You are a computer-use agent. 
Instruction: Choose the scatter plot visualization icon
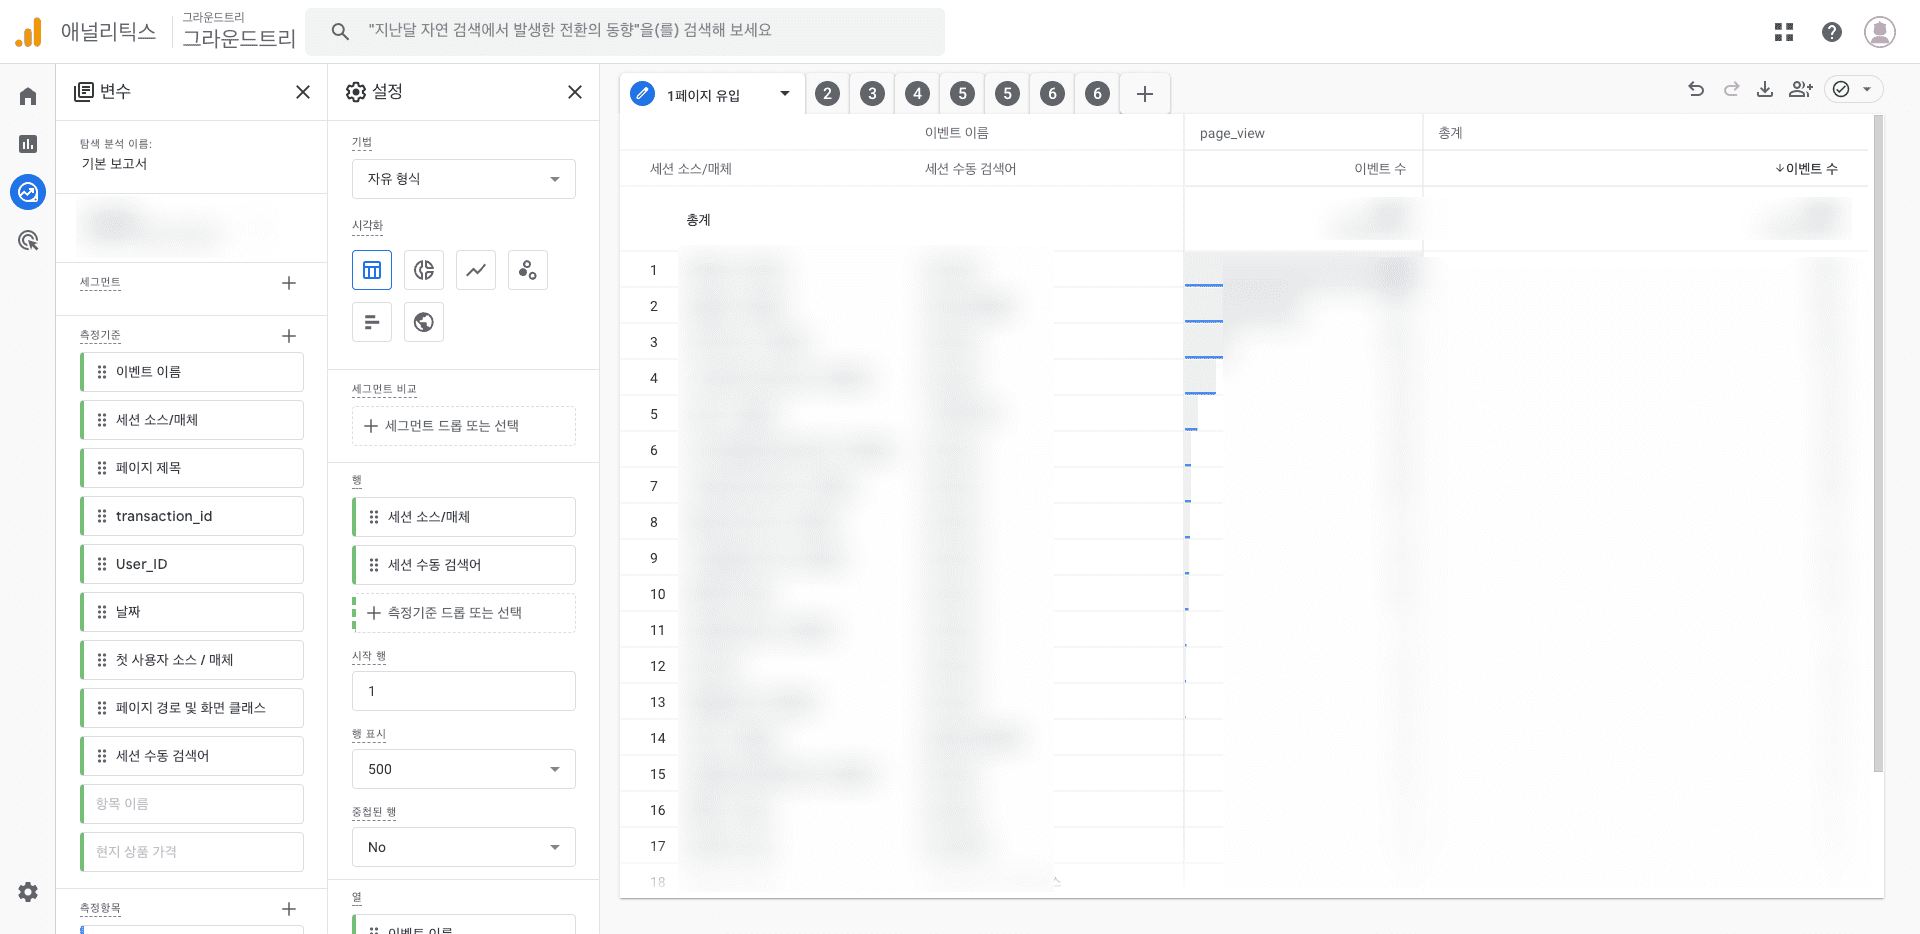pos(528,270)
